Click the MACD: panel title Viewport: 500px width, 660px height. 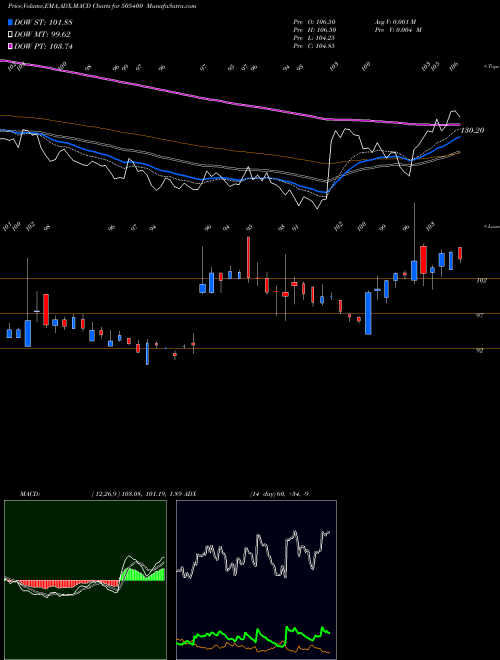pos(30,494)
